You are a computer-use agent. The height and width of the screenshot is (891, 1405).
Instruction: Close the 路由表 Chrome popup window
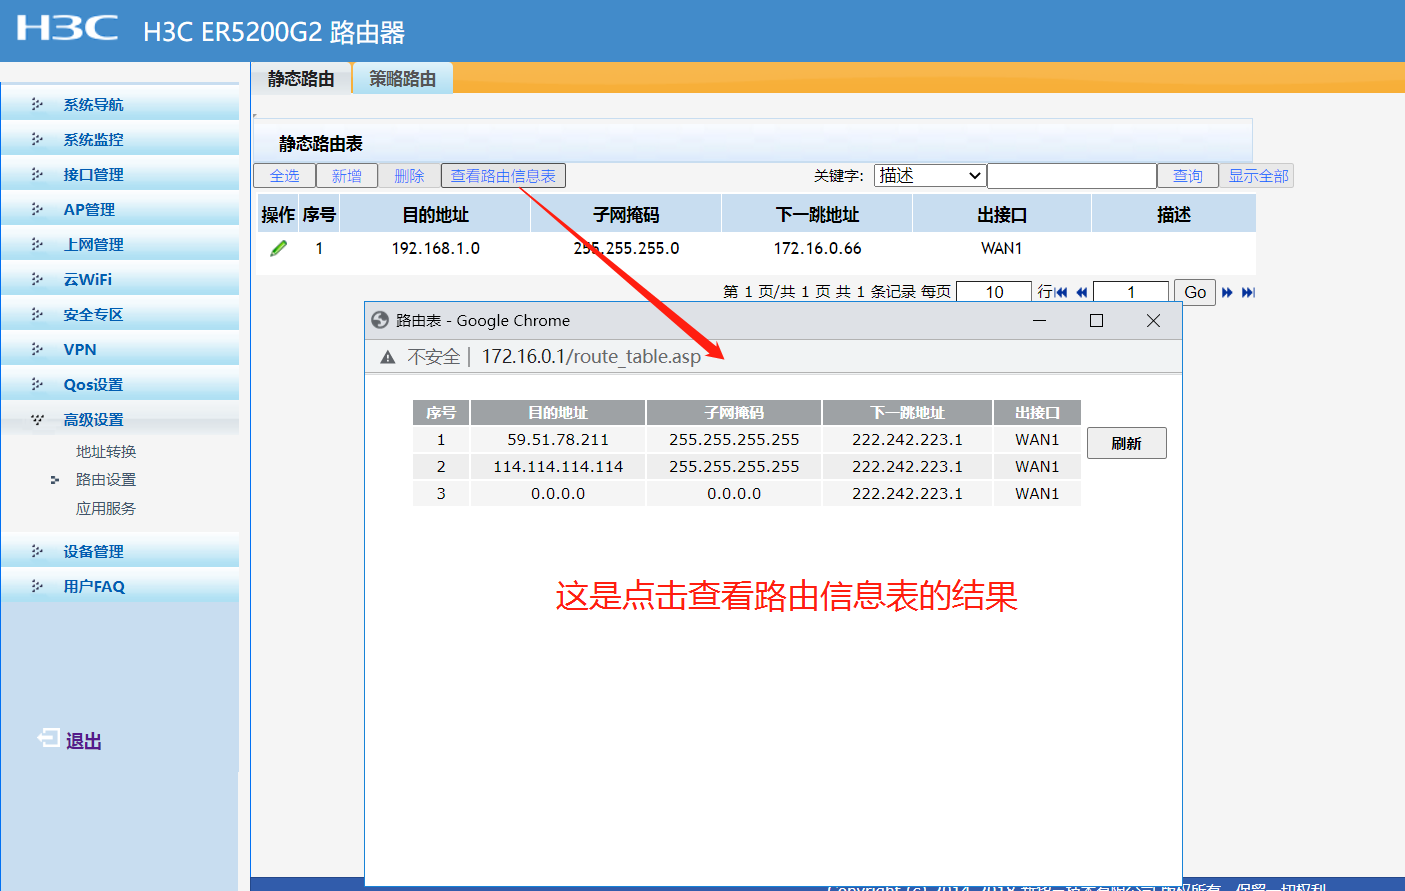1153,320
